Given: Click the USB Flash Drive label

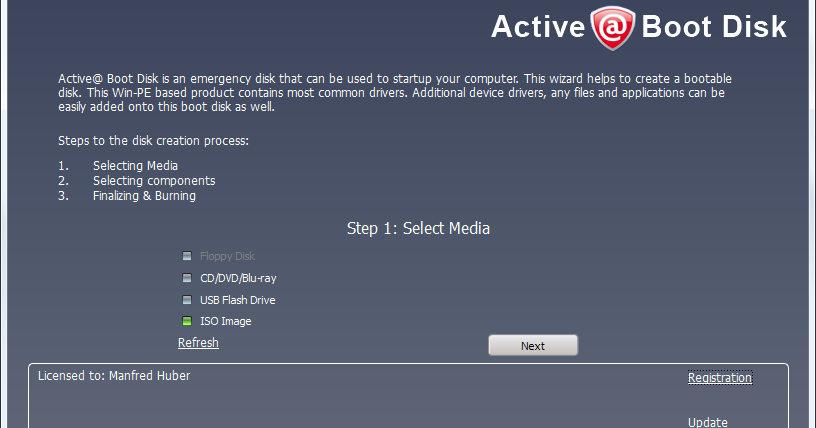Looking at the screenshot, I should 238,300.
